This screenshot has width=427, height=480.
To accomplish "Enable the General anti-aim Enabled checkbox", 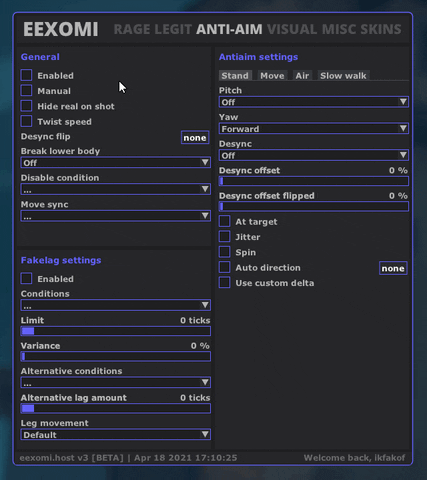I will coord(26,75).
